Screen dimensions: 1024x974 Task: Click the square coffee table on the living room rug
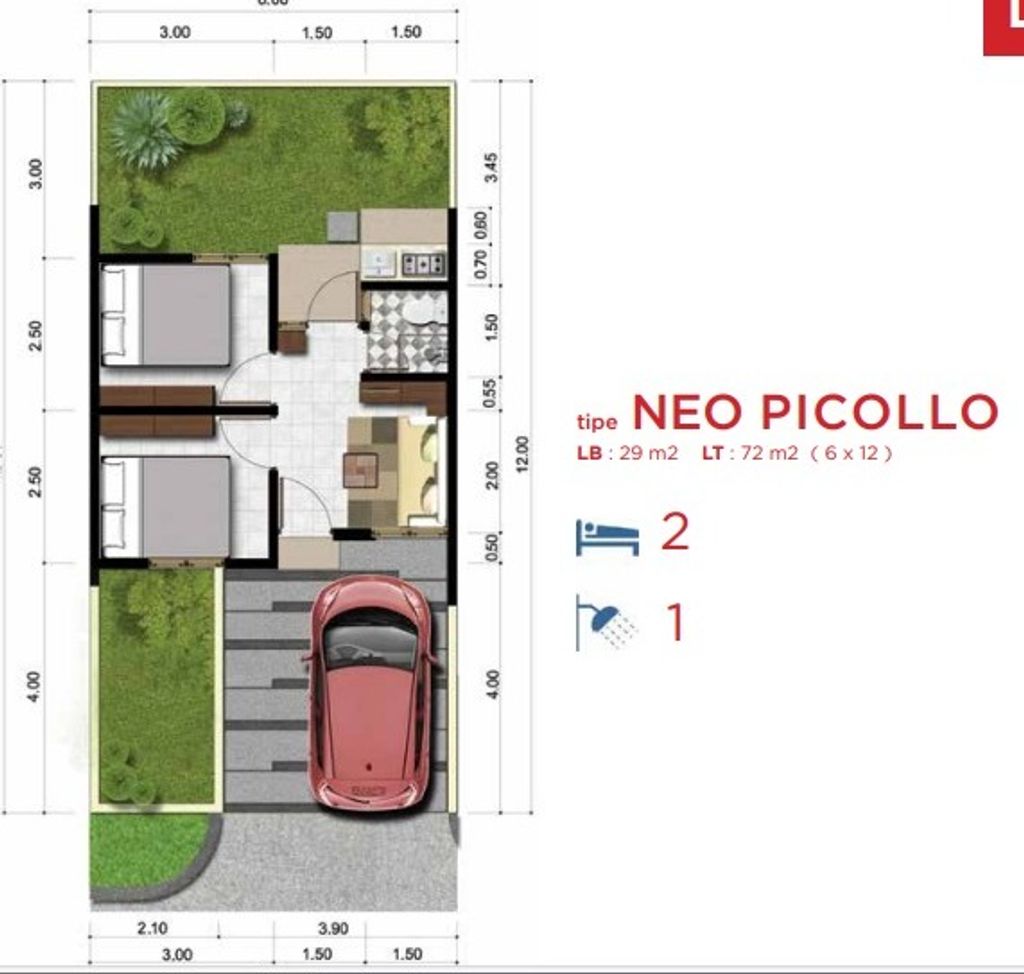(360, 470)
